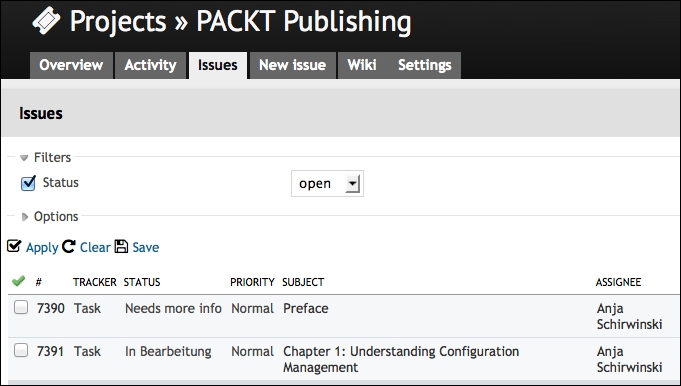Collapse the Filters section triangle
The image size is (681, 386).
click(24, 158)
